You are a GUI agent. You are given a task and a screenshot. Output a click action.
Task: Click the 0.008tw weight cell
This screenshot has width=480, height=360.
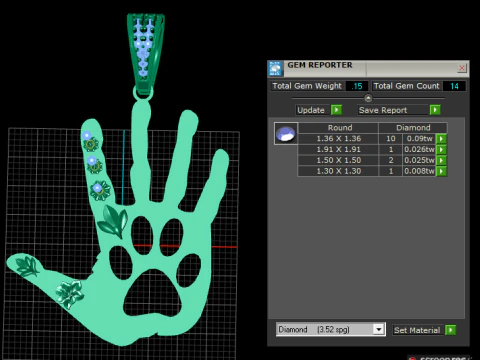click(419, 171)
